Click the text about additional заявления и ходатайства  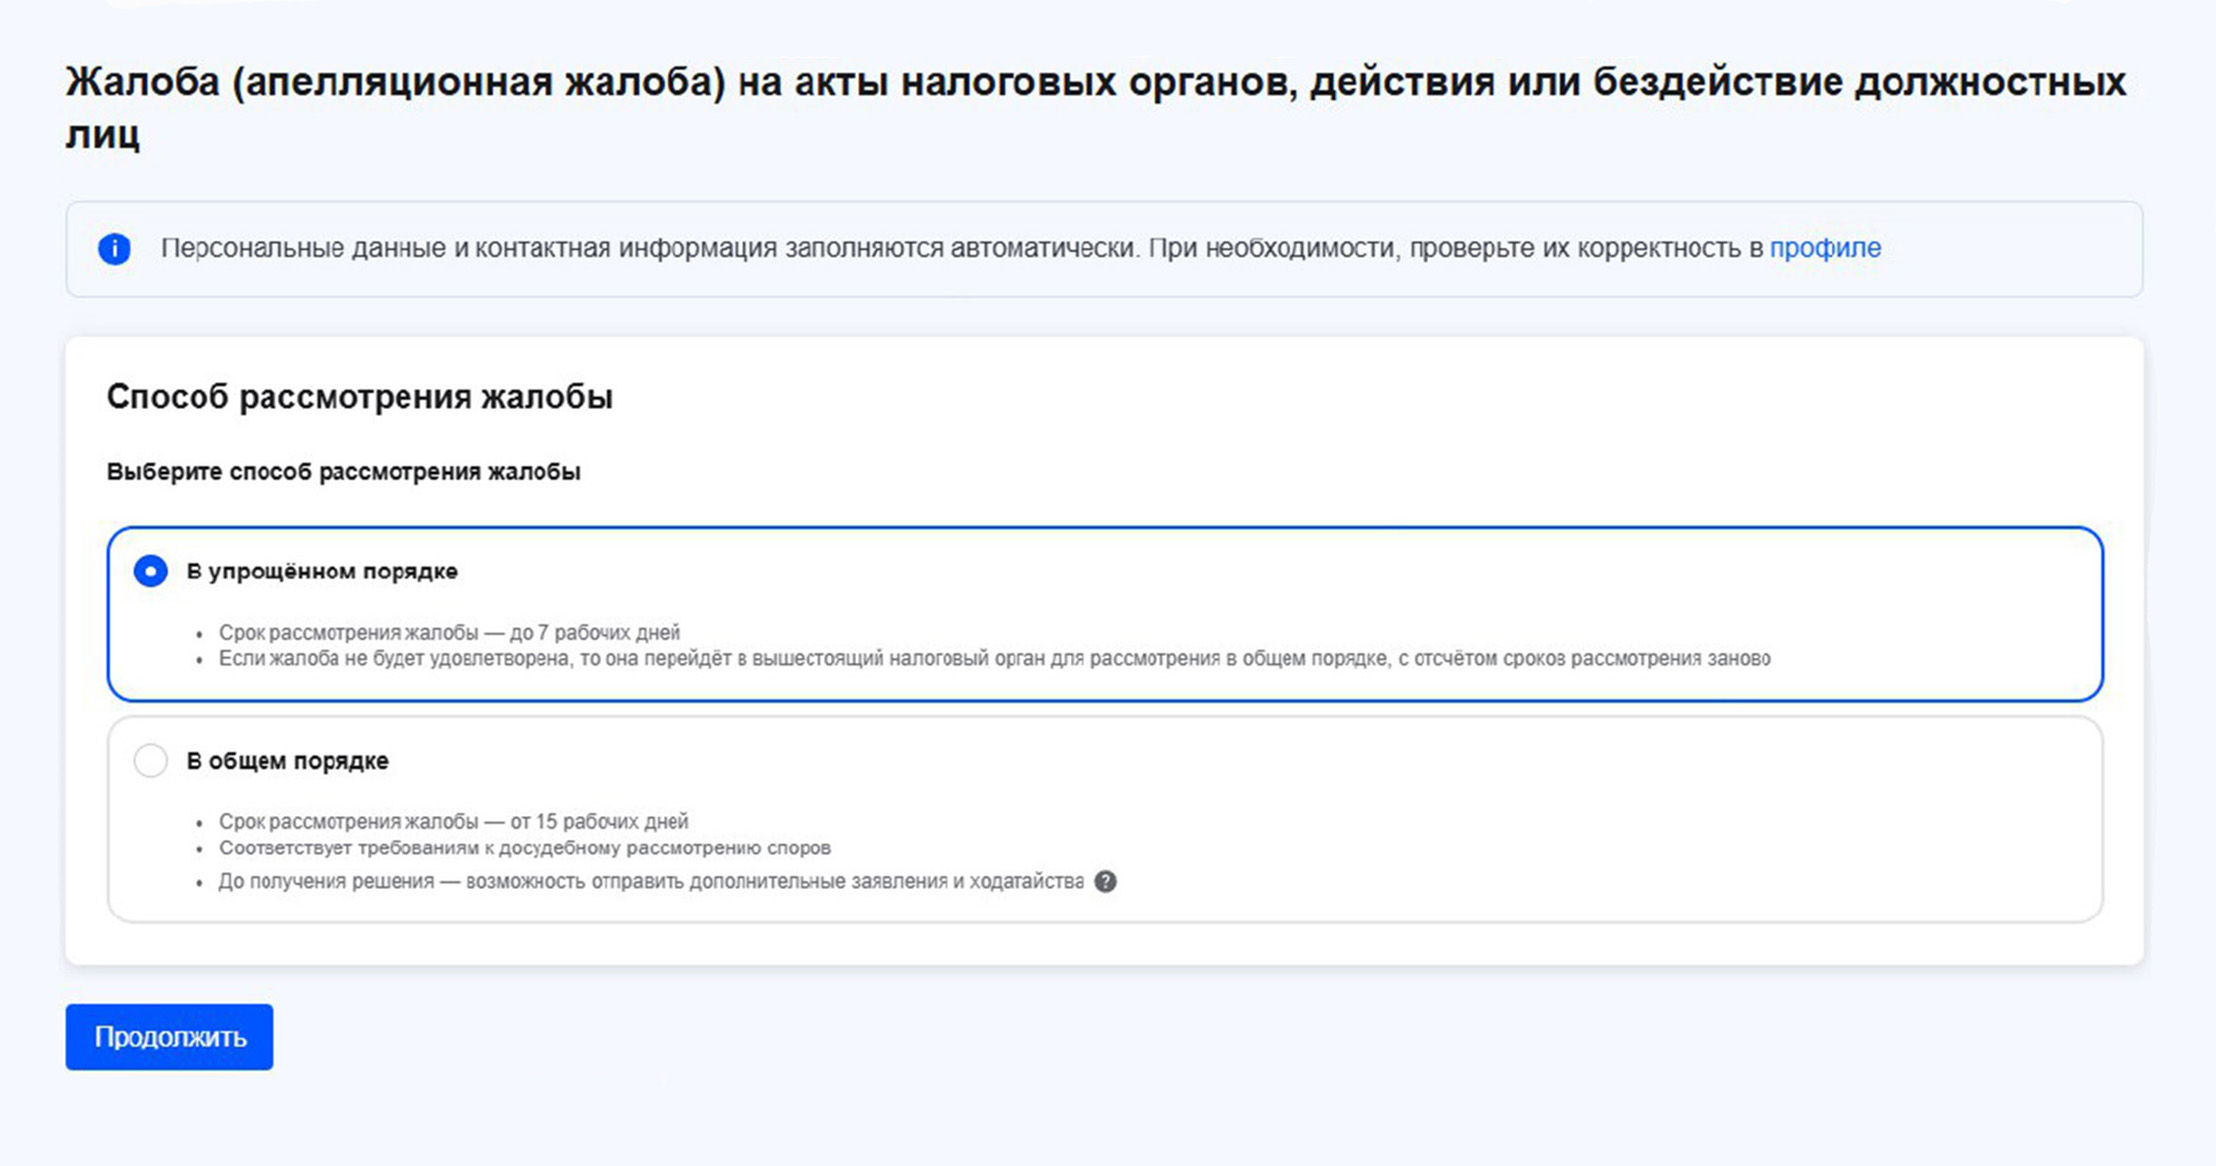click(x=651, y=881)
